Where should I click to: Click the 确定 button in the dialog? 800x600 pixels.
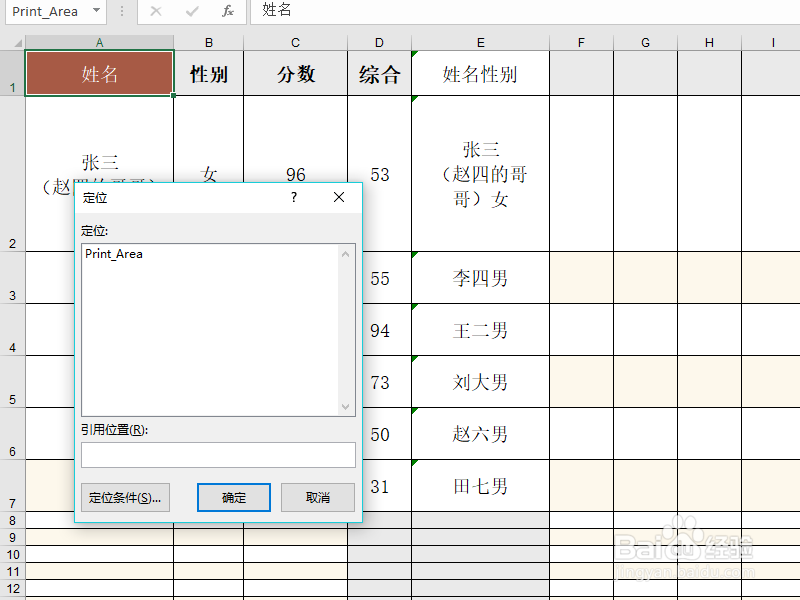pyautogui.click(x=233, y=497)
